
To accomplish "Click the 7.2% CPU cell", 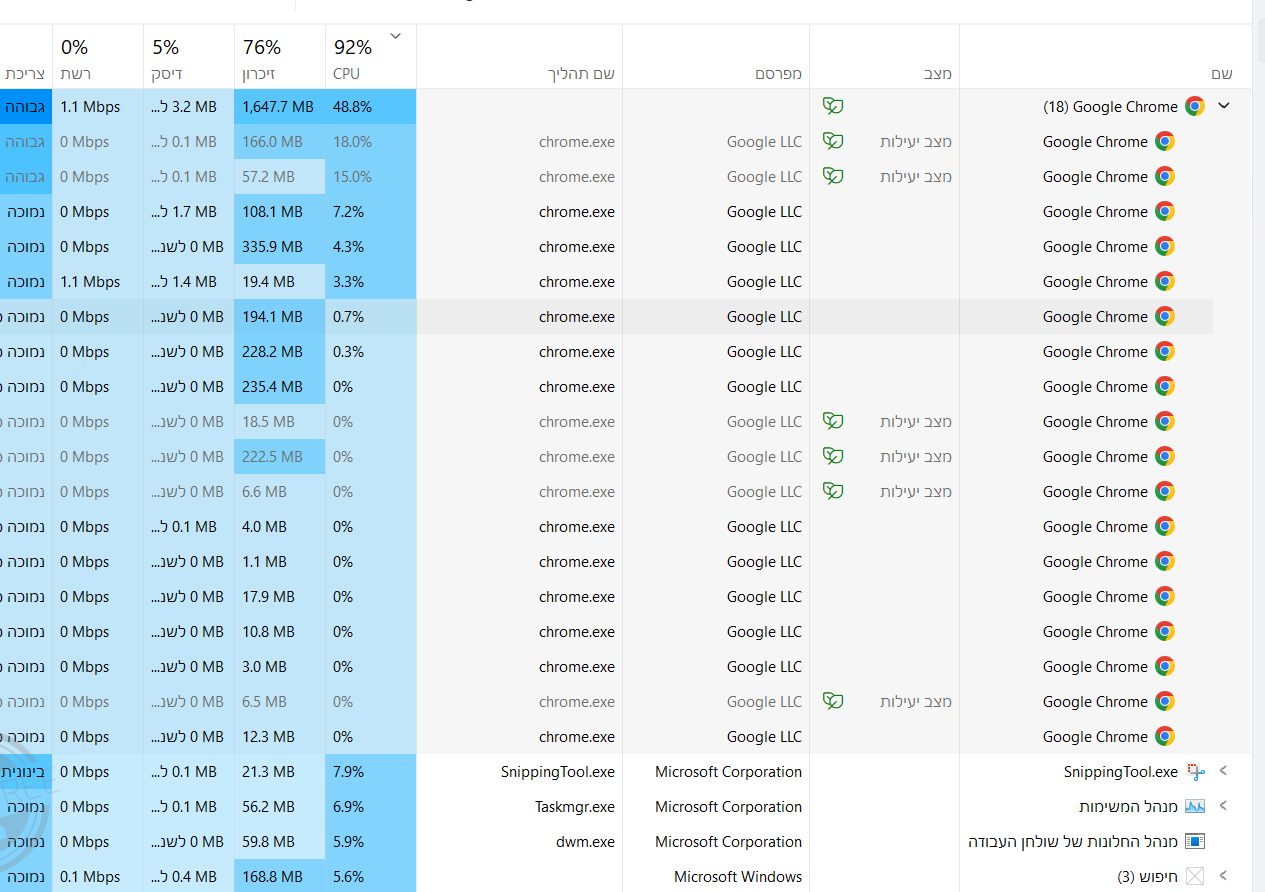I will [370, 211].
